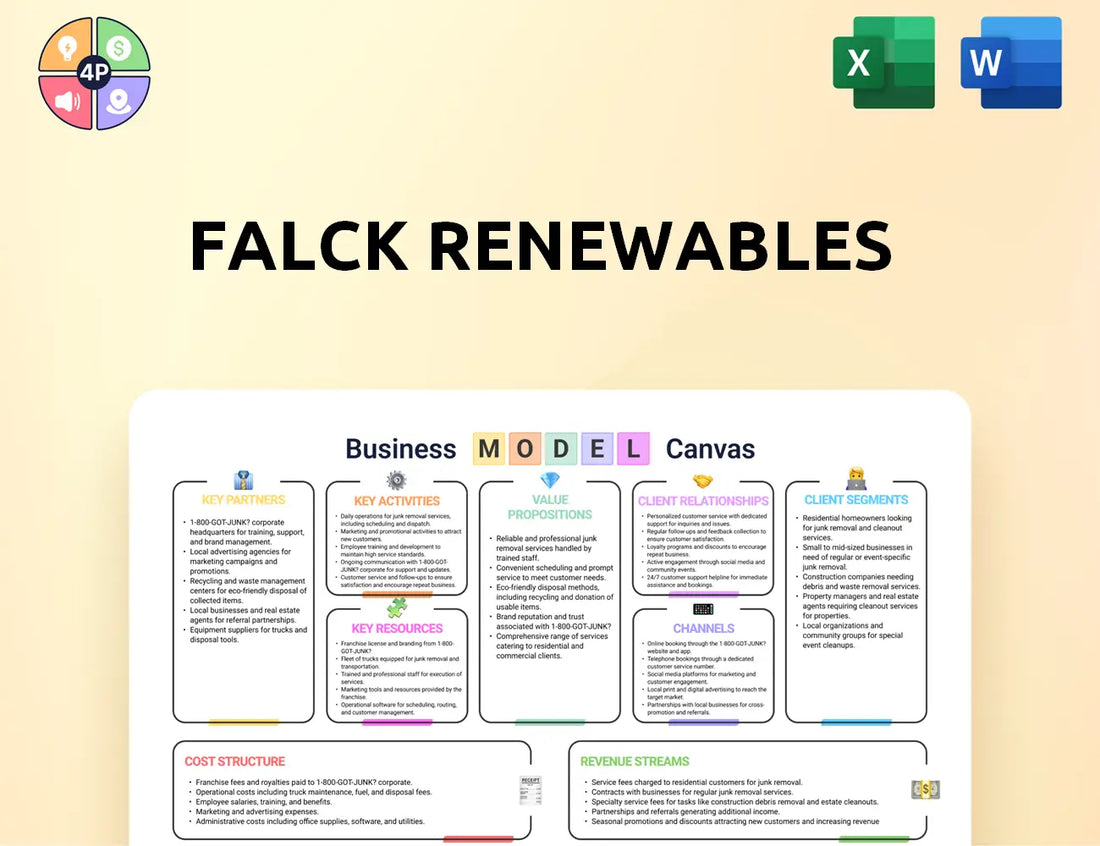Click 'Employee salaries, training, and benefits' bullet
The image size is (1100, 846).
(x=263, y=802)
